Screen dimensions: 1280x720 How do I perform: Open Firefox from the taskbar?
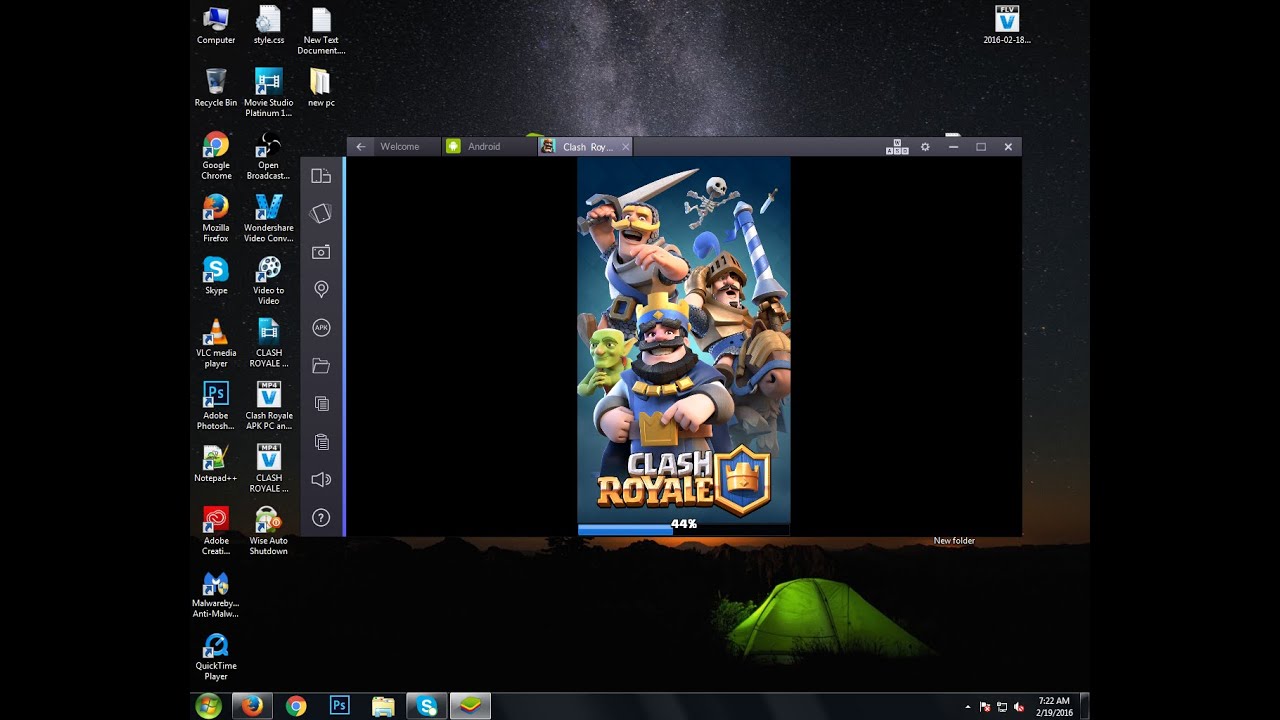tap(252, 706)
